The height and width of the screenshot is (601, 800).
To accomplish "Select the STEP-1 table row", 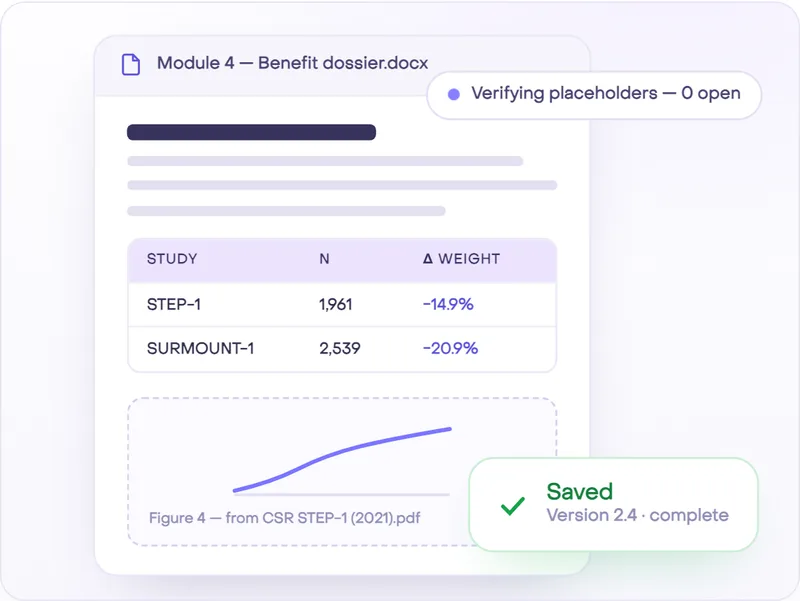I will tap(342, 305).
